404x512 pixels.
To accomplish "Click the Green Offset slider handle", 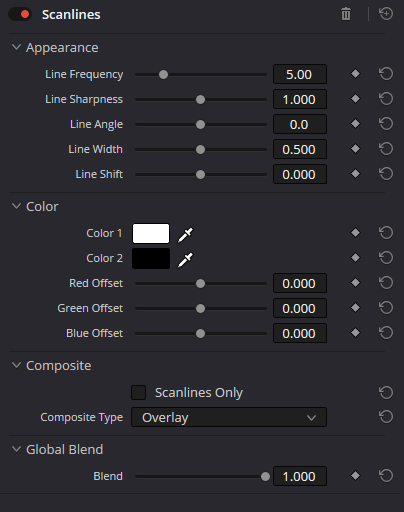I will 200,308.
